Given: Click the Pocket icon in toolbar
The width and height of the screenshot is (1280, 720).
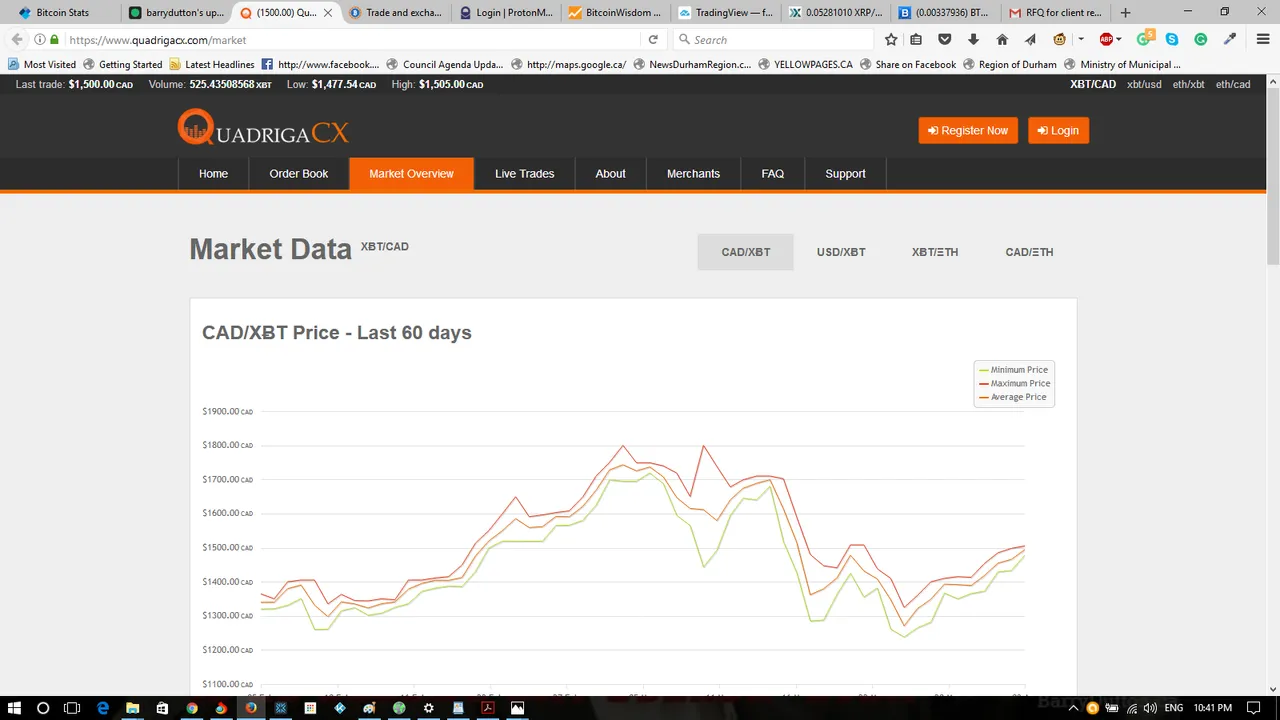Looking at the screenshot, I should click(944, 40).
